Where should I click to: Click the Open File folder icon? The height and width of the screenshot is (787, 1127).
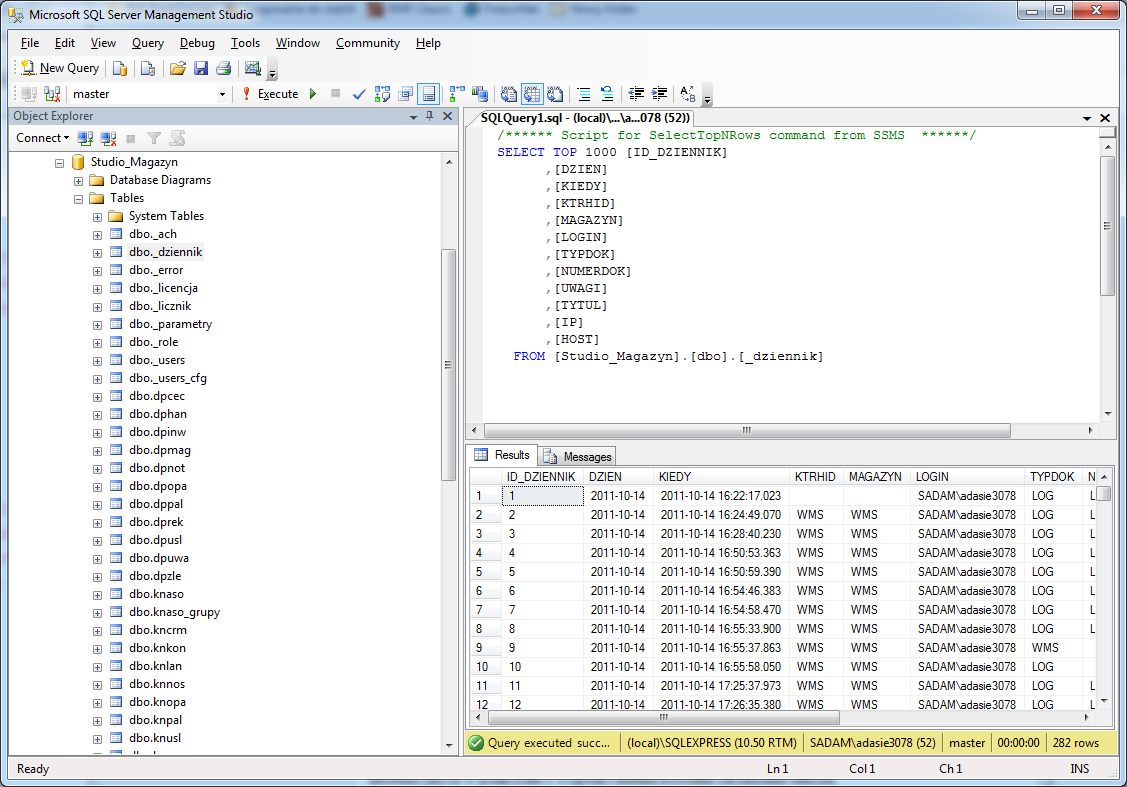coord(178,68)
